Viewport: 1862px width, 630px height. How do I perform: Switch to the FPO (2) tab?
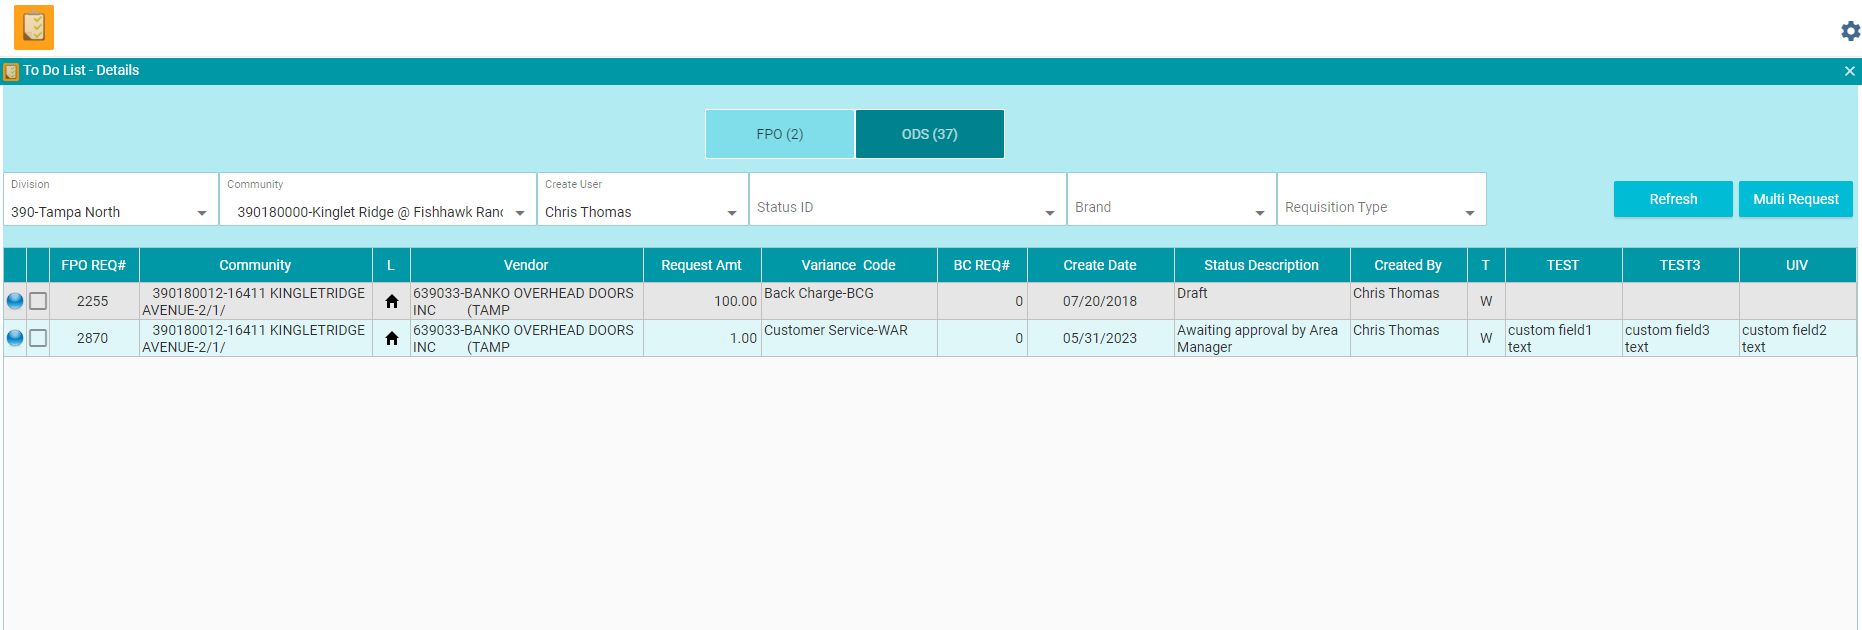tap(780, 134)
